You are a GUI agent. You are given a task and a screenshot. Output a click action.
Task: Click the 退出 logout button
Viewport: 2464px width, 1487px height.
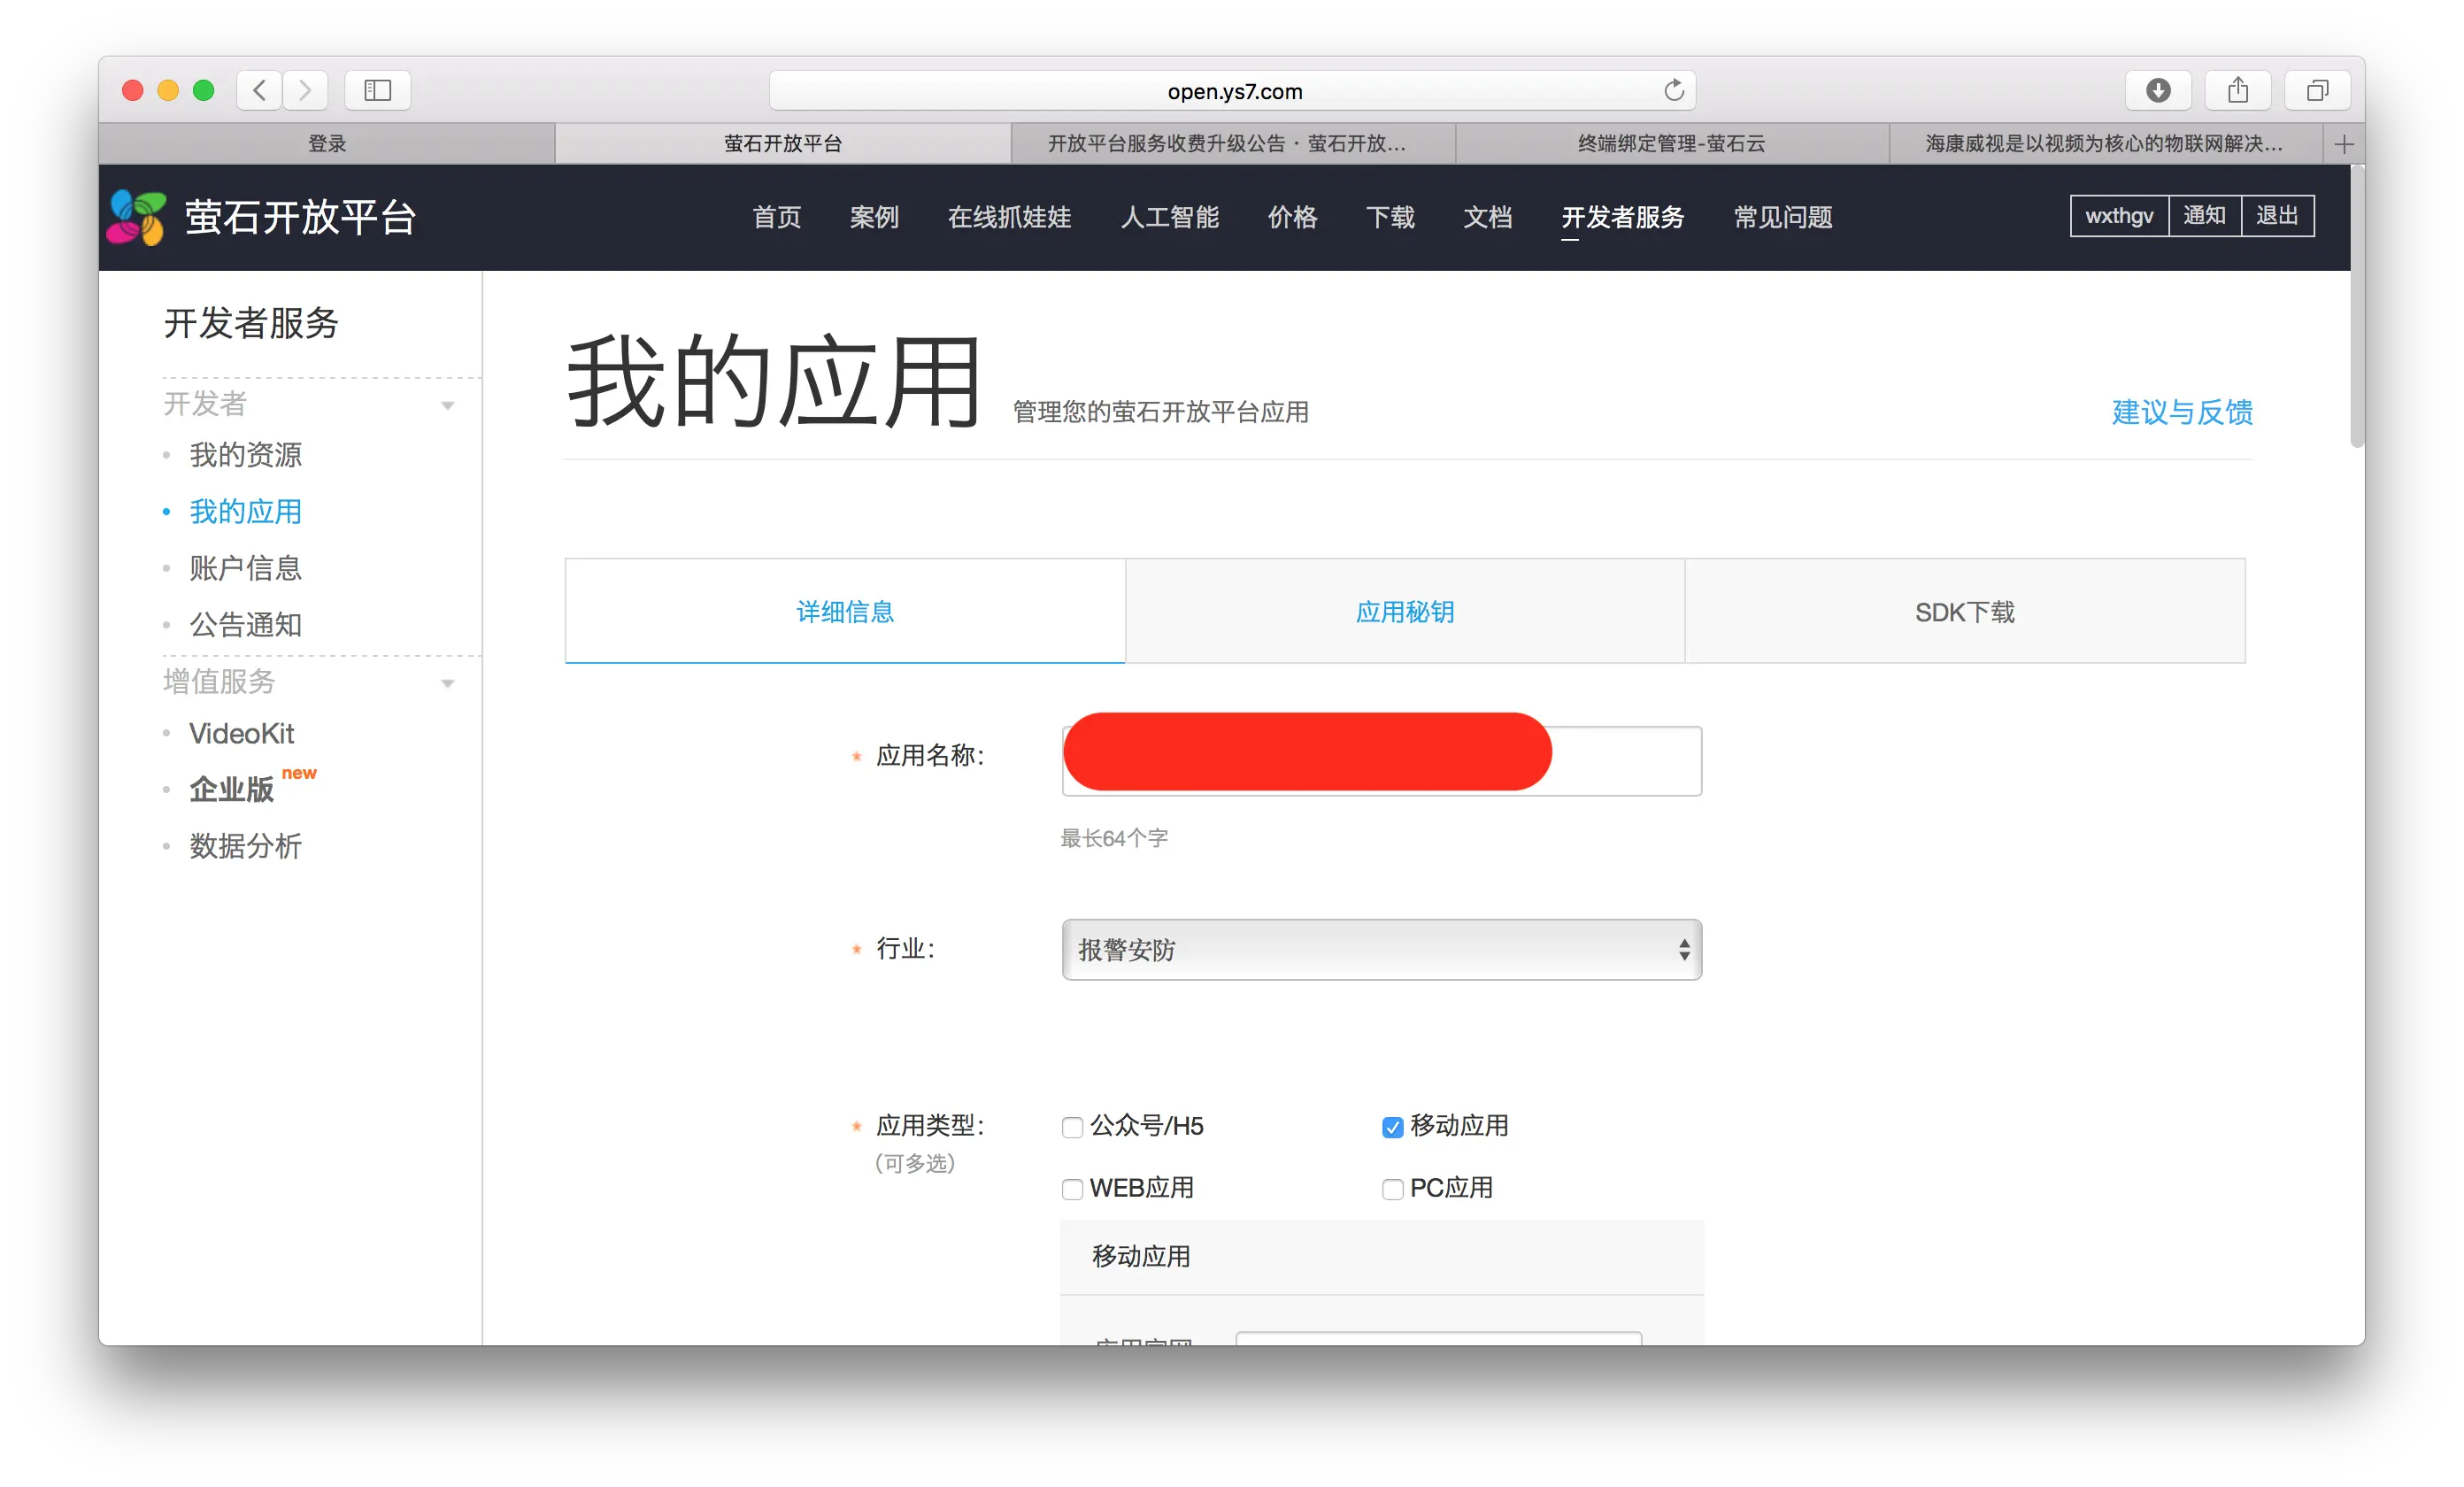(2277, 216)
